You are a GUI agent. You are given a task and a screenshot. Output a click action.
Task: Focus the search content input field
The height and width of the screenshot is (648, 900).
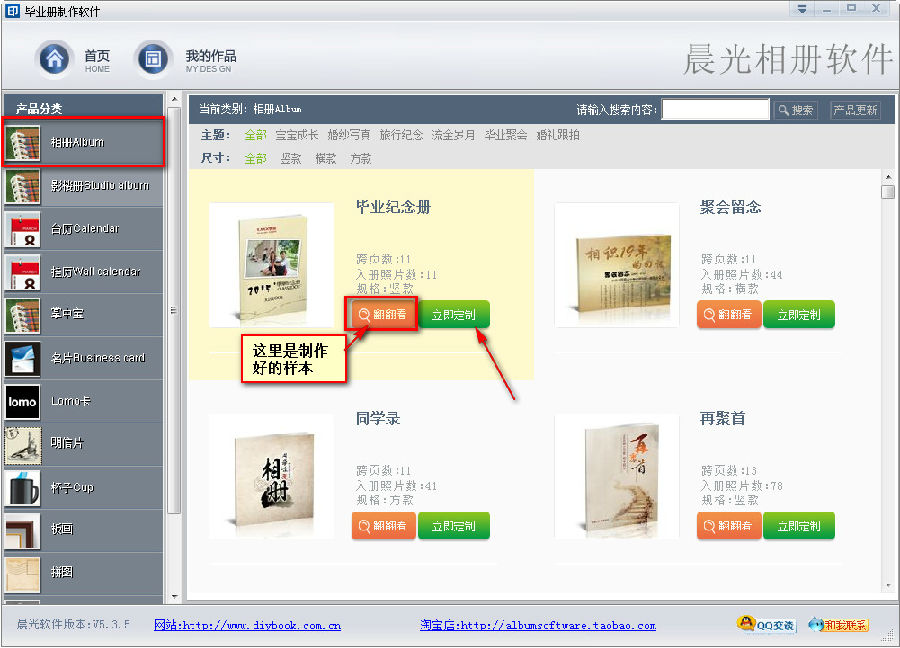715,109
